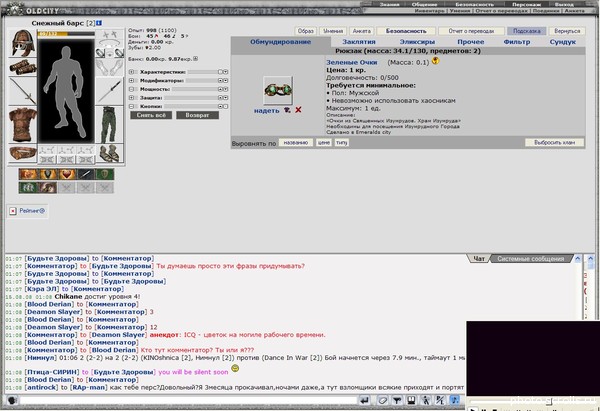Screen dimensions: 600x411
Task: Click the left-hand sword weapon slot
Action: 23,91
